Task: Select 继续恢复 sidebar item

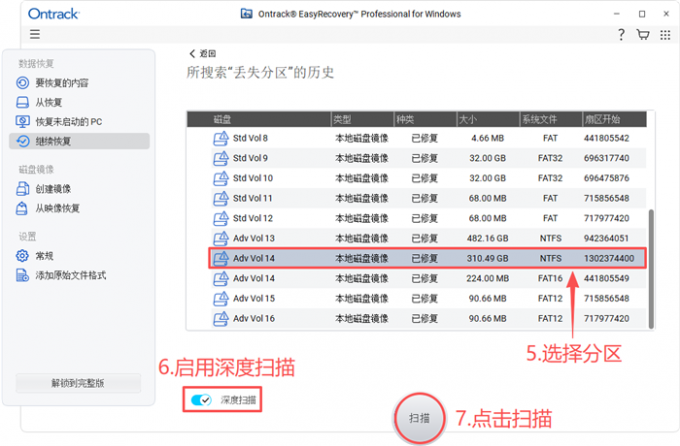Action: pos(79,141)
